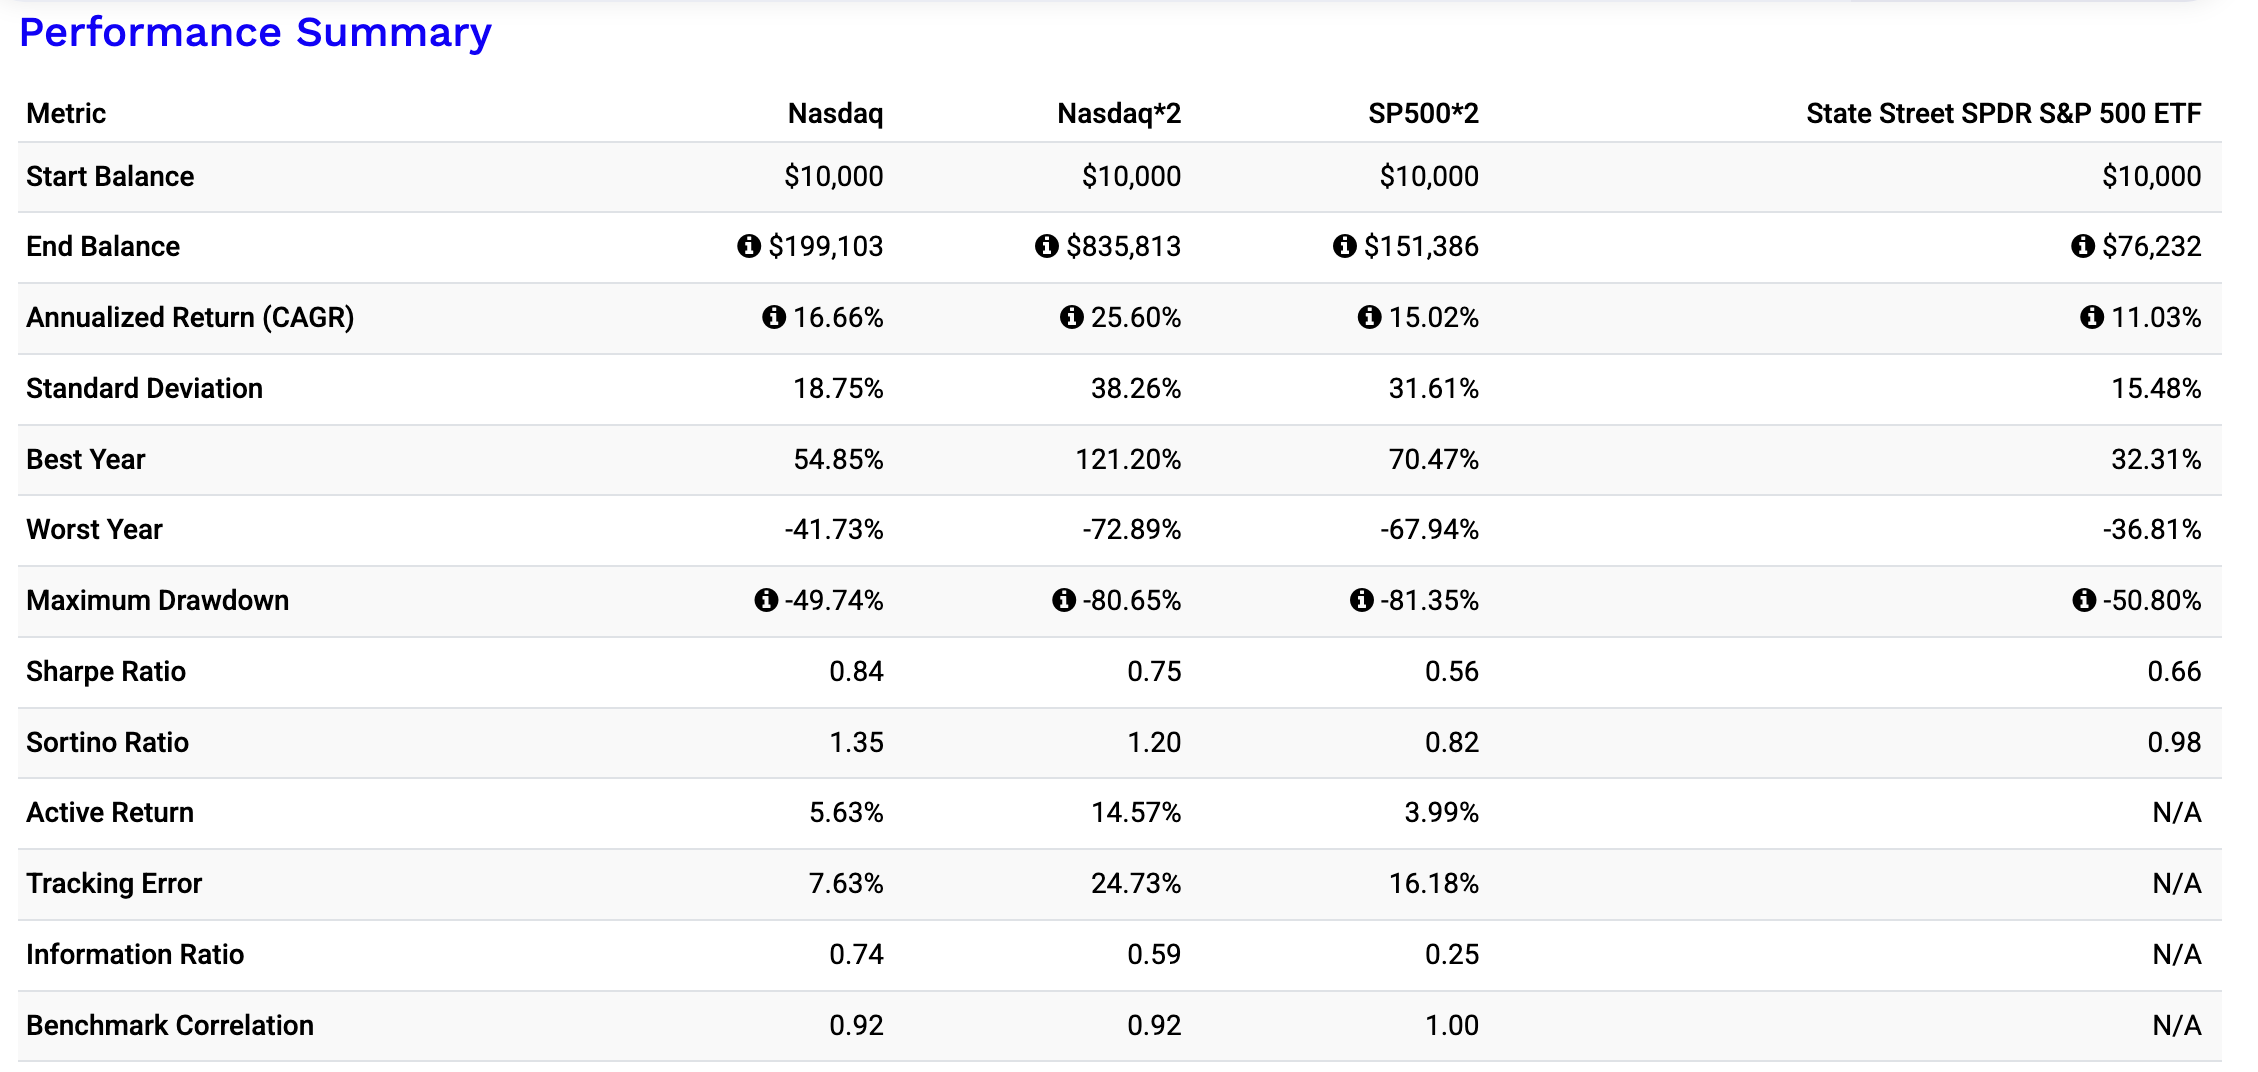This screenshot has height=1072, width=2258.
Task: Click info icon beside SPDR End Balance $76,232
Action: pos(2083,246)
